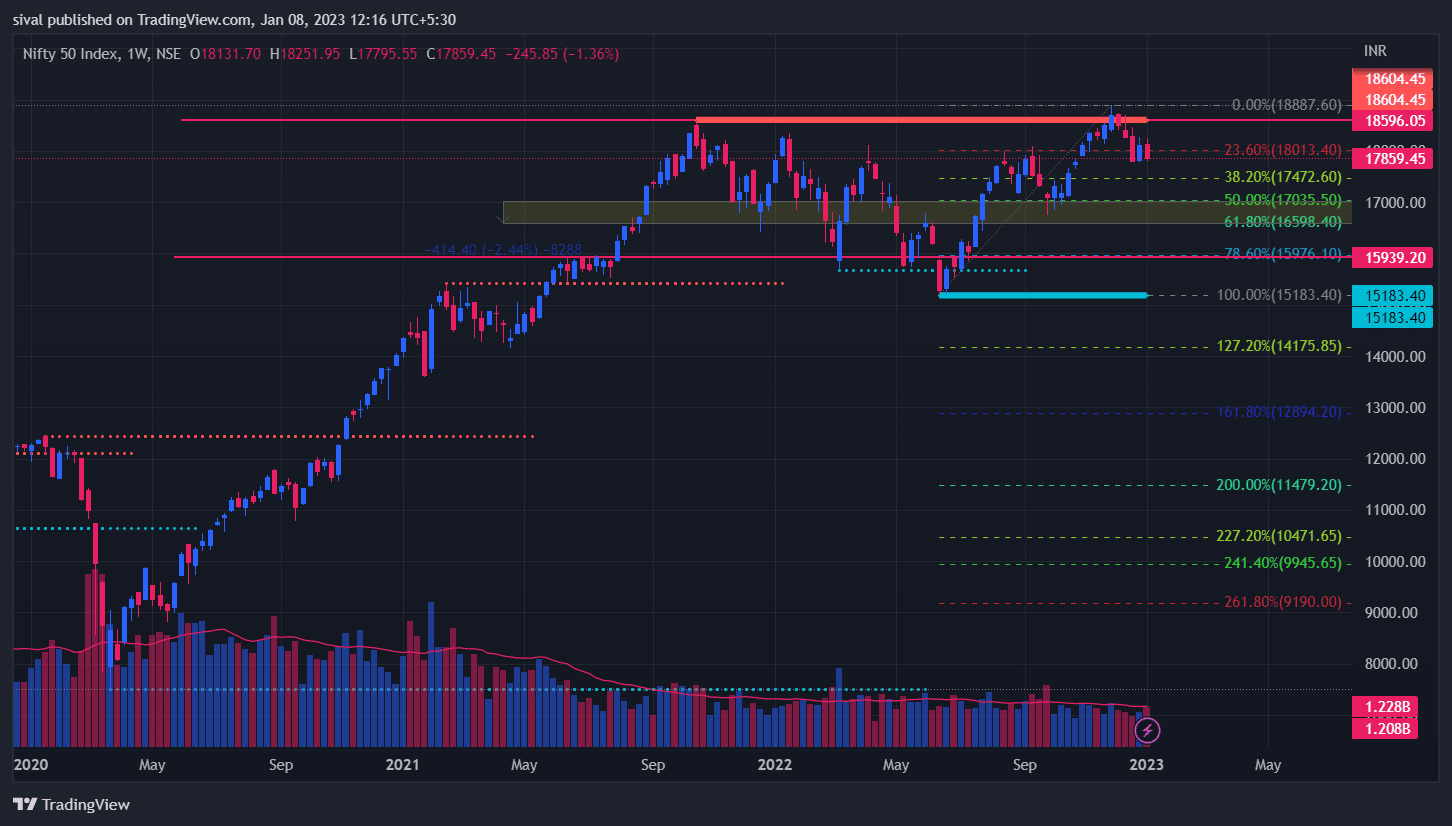Select the 50.00%(17035.50) Fibonacci level
Screen dimensions: 1452x826
1283,200
